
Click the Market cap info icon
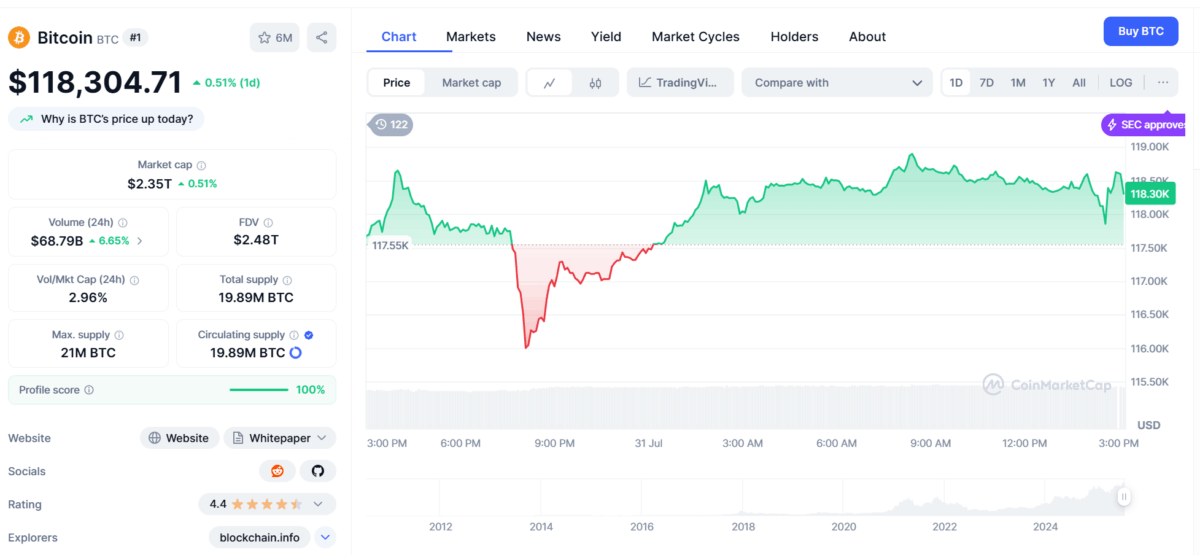[x=202, y=165]
